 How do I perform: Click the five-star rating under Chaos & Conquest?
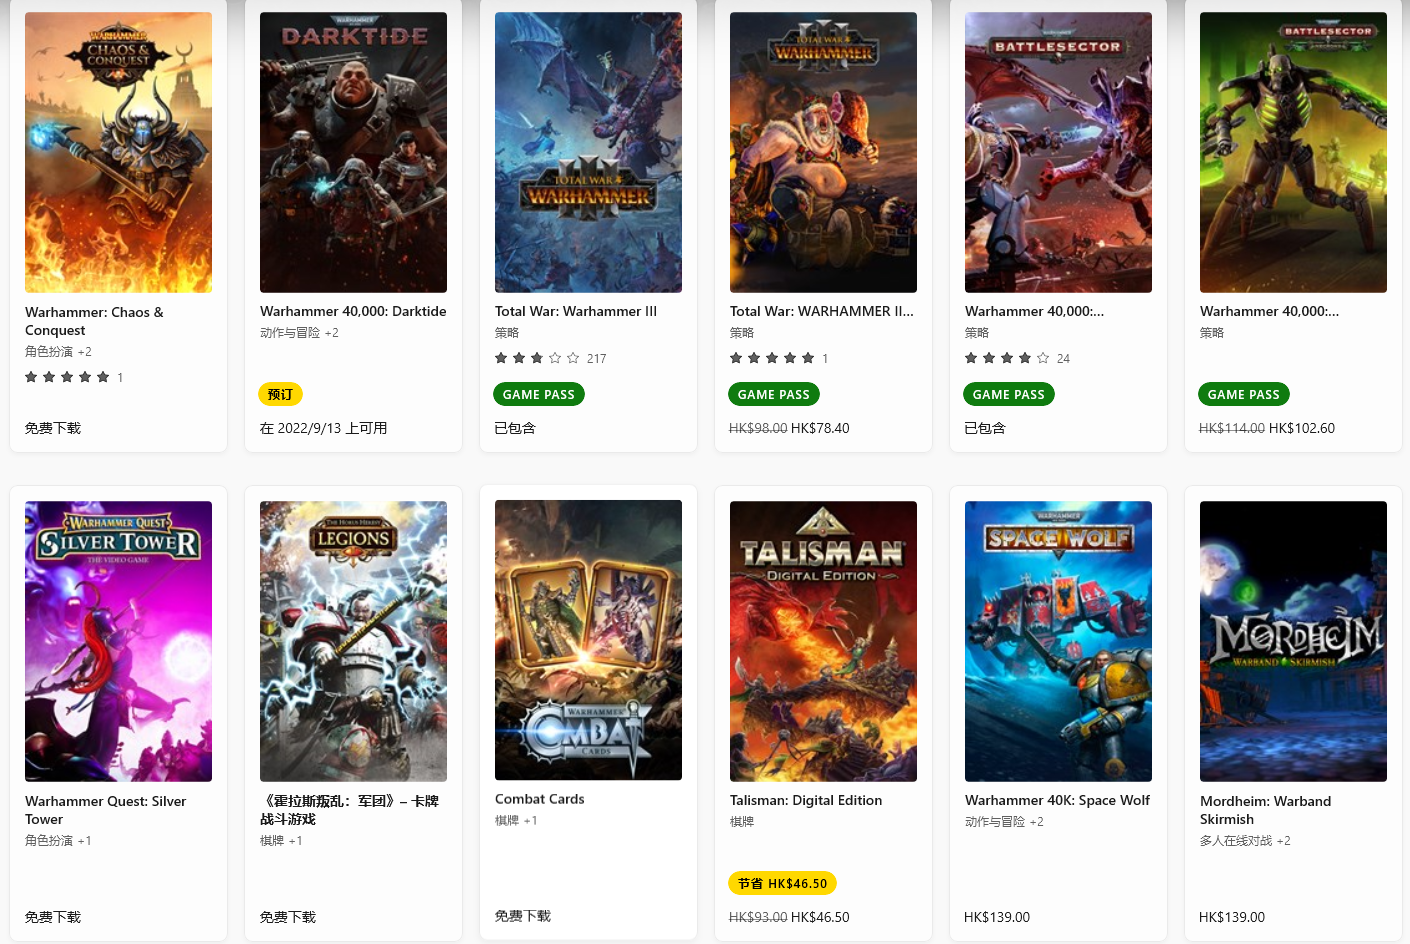(x=67, y=377)
